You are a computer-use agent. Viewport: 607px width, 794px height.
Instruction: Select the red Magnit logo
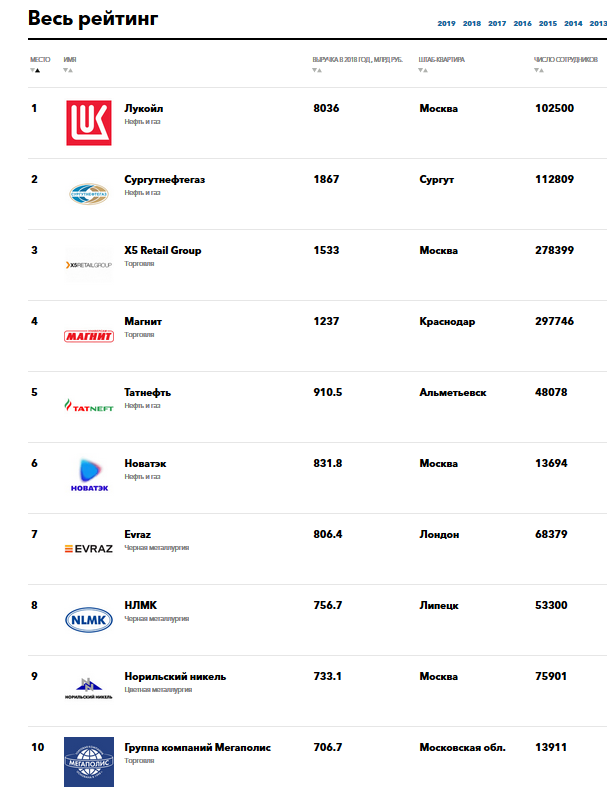(89, 336)
